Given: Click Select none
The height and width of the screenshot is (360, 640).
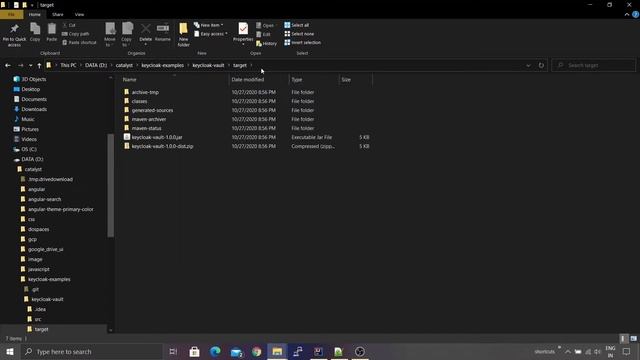Looking at the screenshot, I should click(x=299, y=34).
